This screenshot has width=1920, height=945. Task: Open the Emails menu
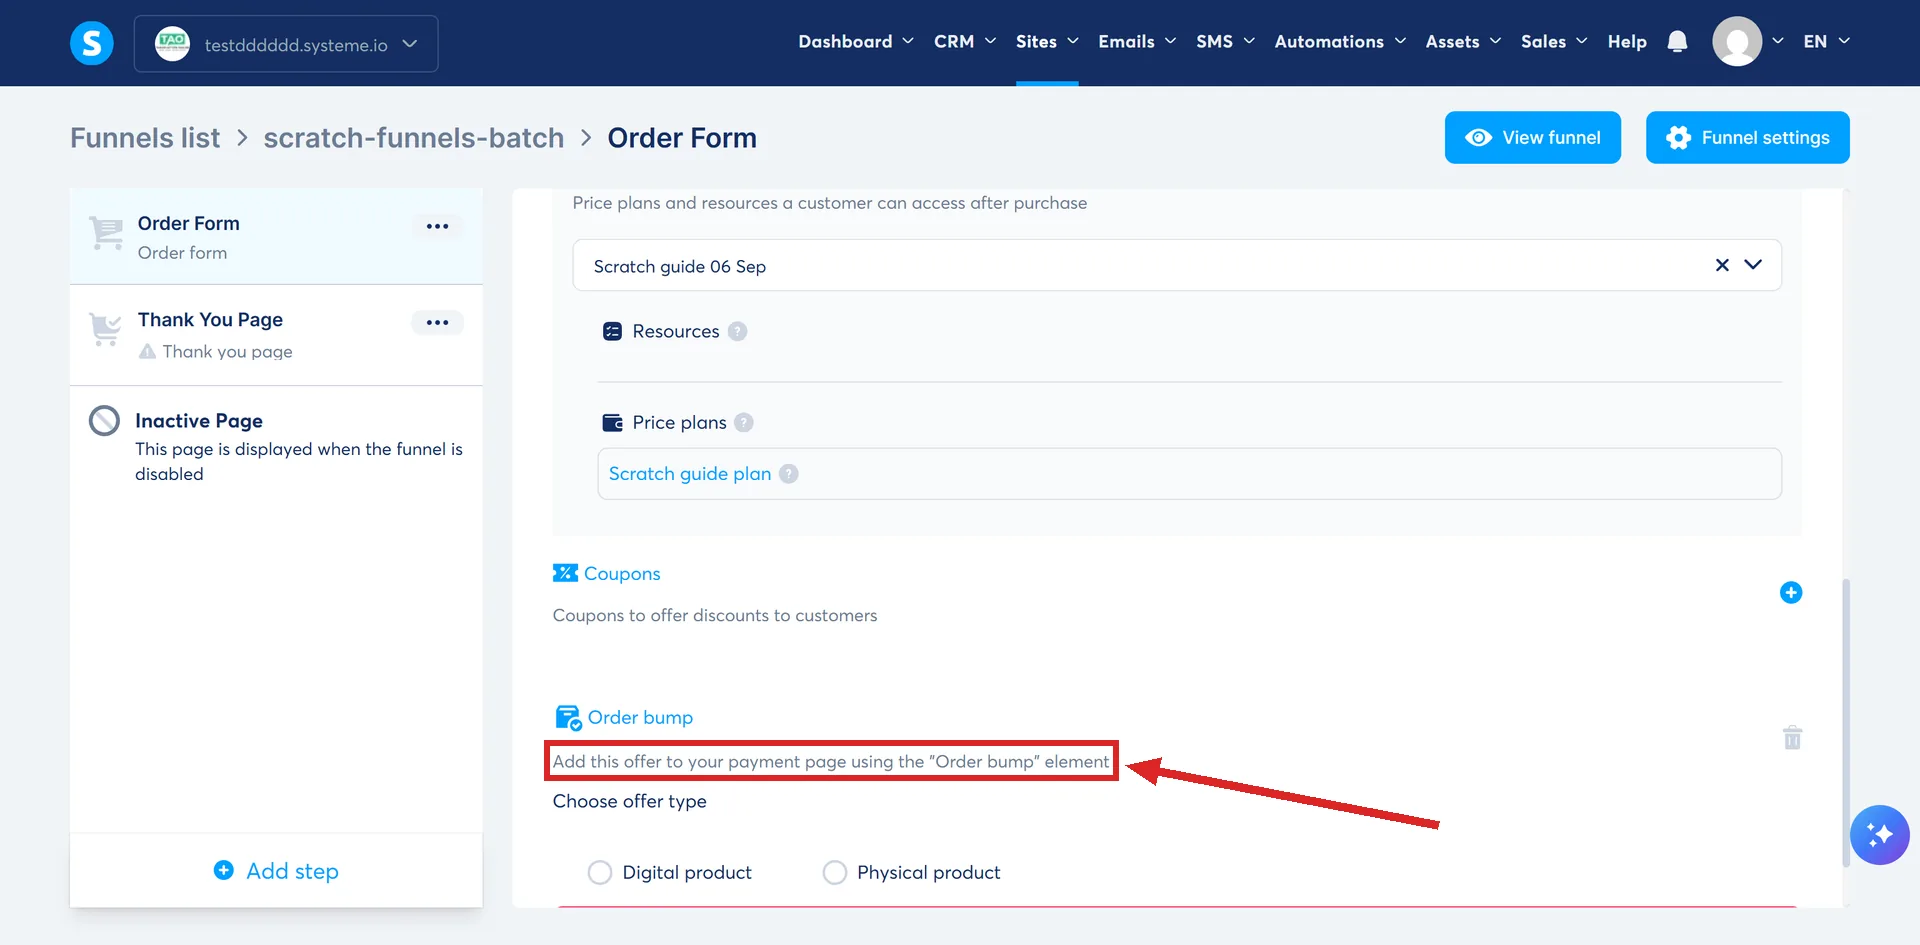(1137, 41)
